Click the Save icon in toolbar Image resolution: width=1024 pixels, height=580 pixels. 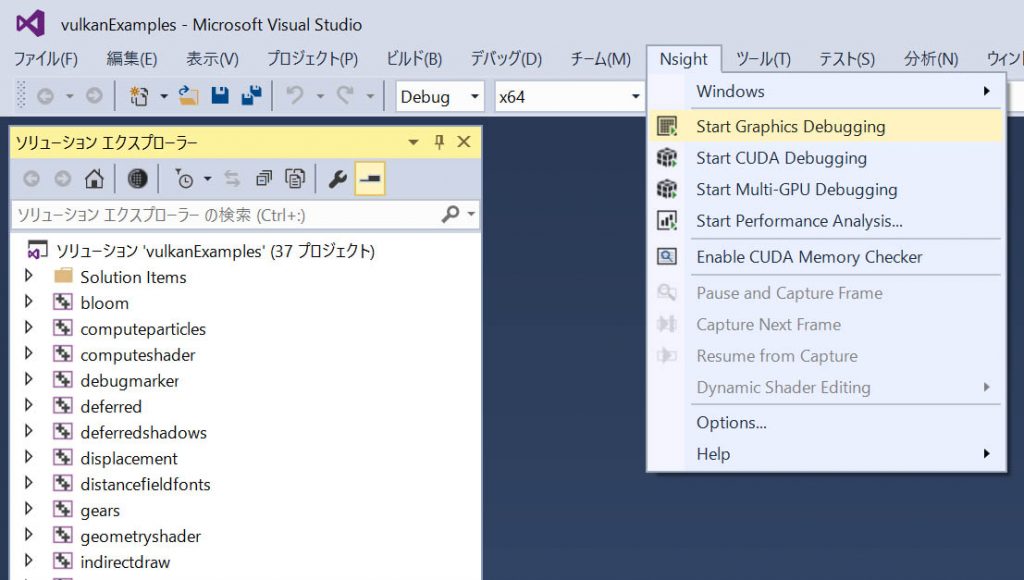[220, 95]
